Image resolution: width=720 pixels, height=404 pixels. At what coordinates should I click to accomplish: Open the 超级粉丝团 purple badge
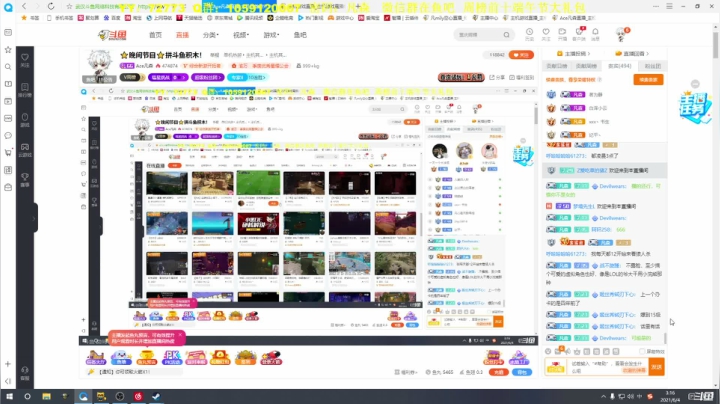208,77
